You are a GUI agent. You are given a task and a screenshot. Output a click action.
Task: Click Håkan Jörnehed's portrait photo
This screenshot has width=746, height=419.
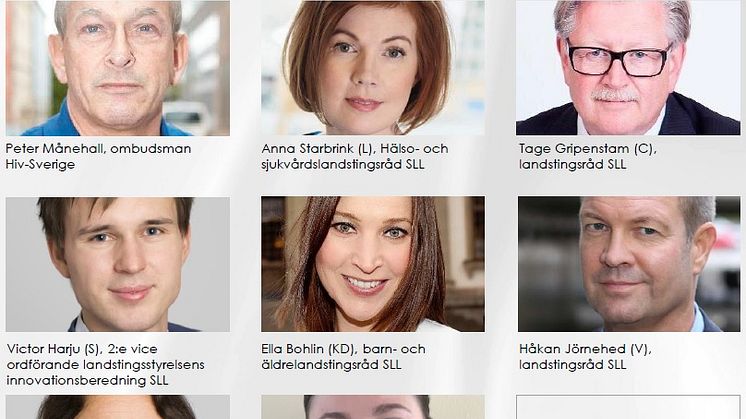(x=629, y=264)
